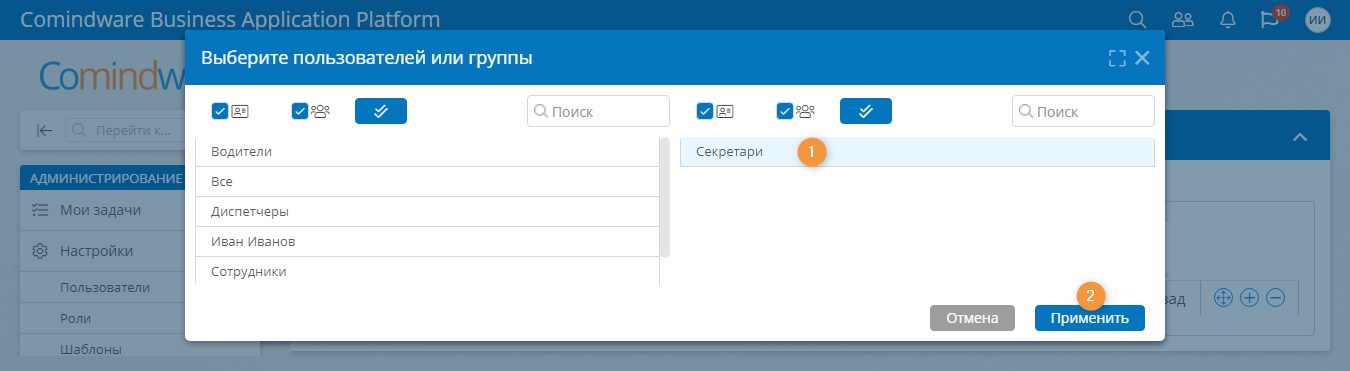Maximize the user selection dialog
The width and height of the screenshot is (1350, 371).
click(1117, 58)
